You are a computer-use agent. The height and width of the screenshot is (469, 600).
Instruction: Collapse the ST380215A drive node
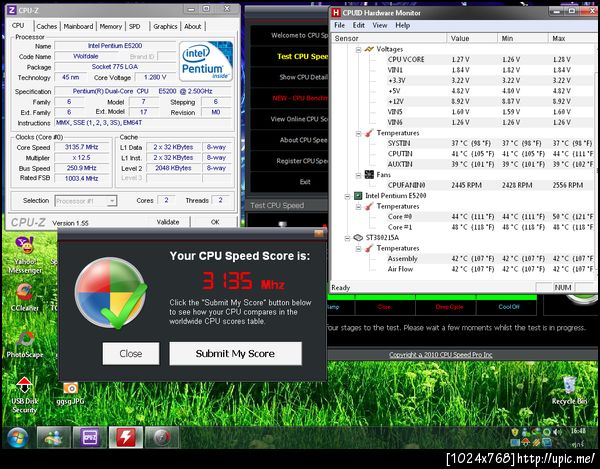[347, 238]
